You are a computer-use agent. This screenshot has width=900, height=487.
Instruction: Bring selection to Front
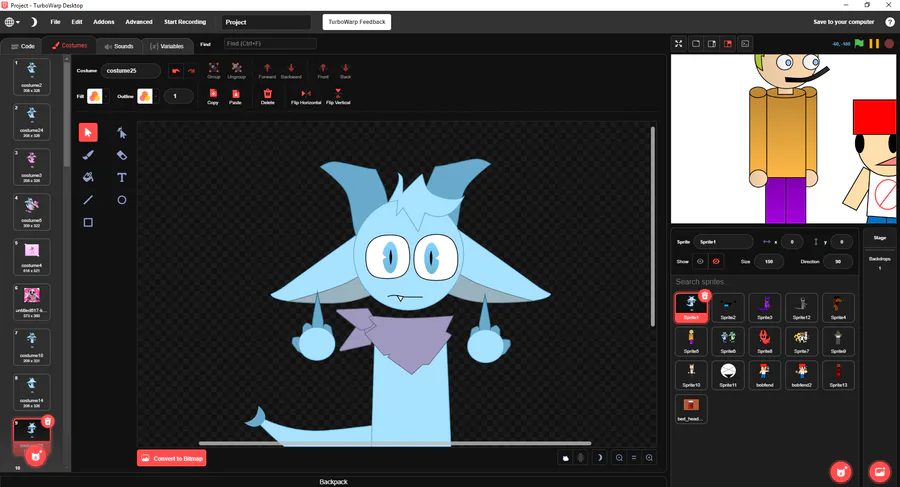323,71
